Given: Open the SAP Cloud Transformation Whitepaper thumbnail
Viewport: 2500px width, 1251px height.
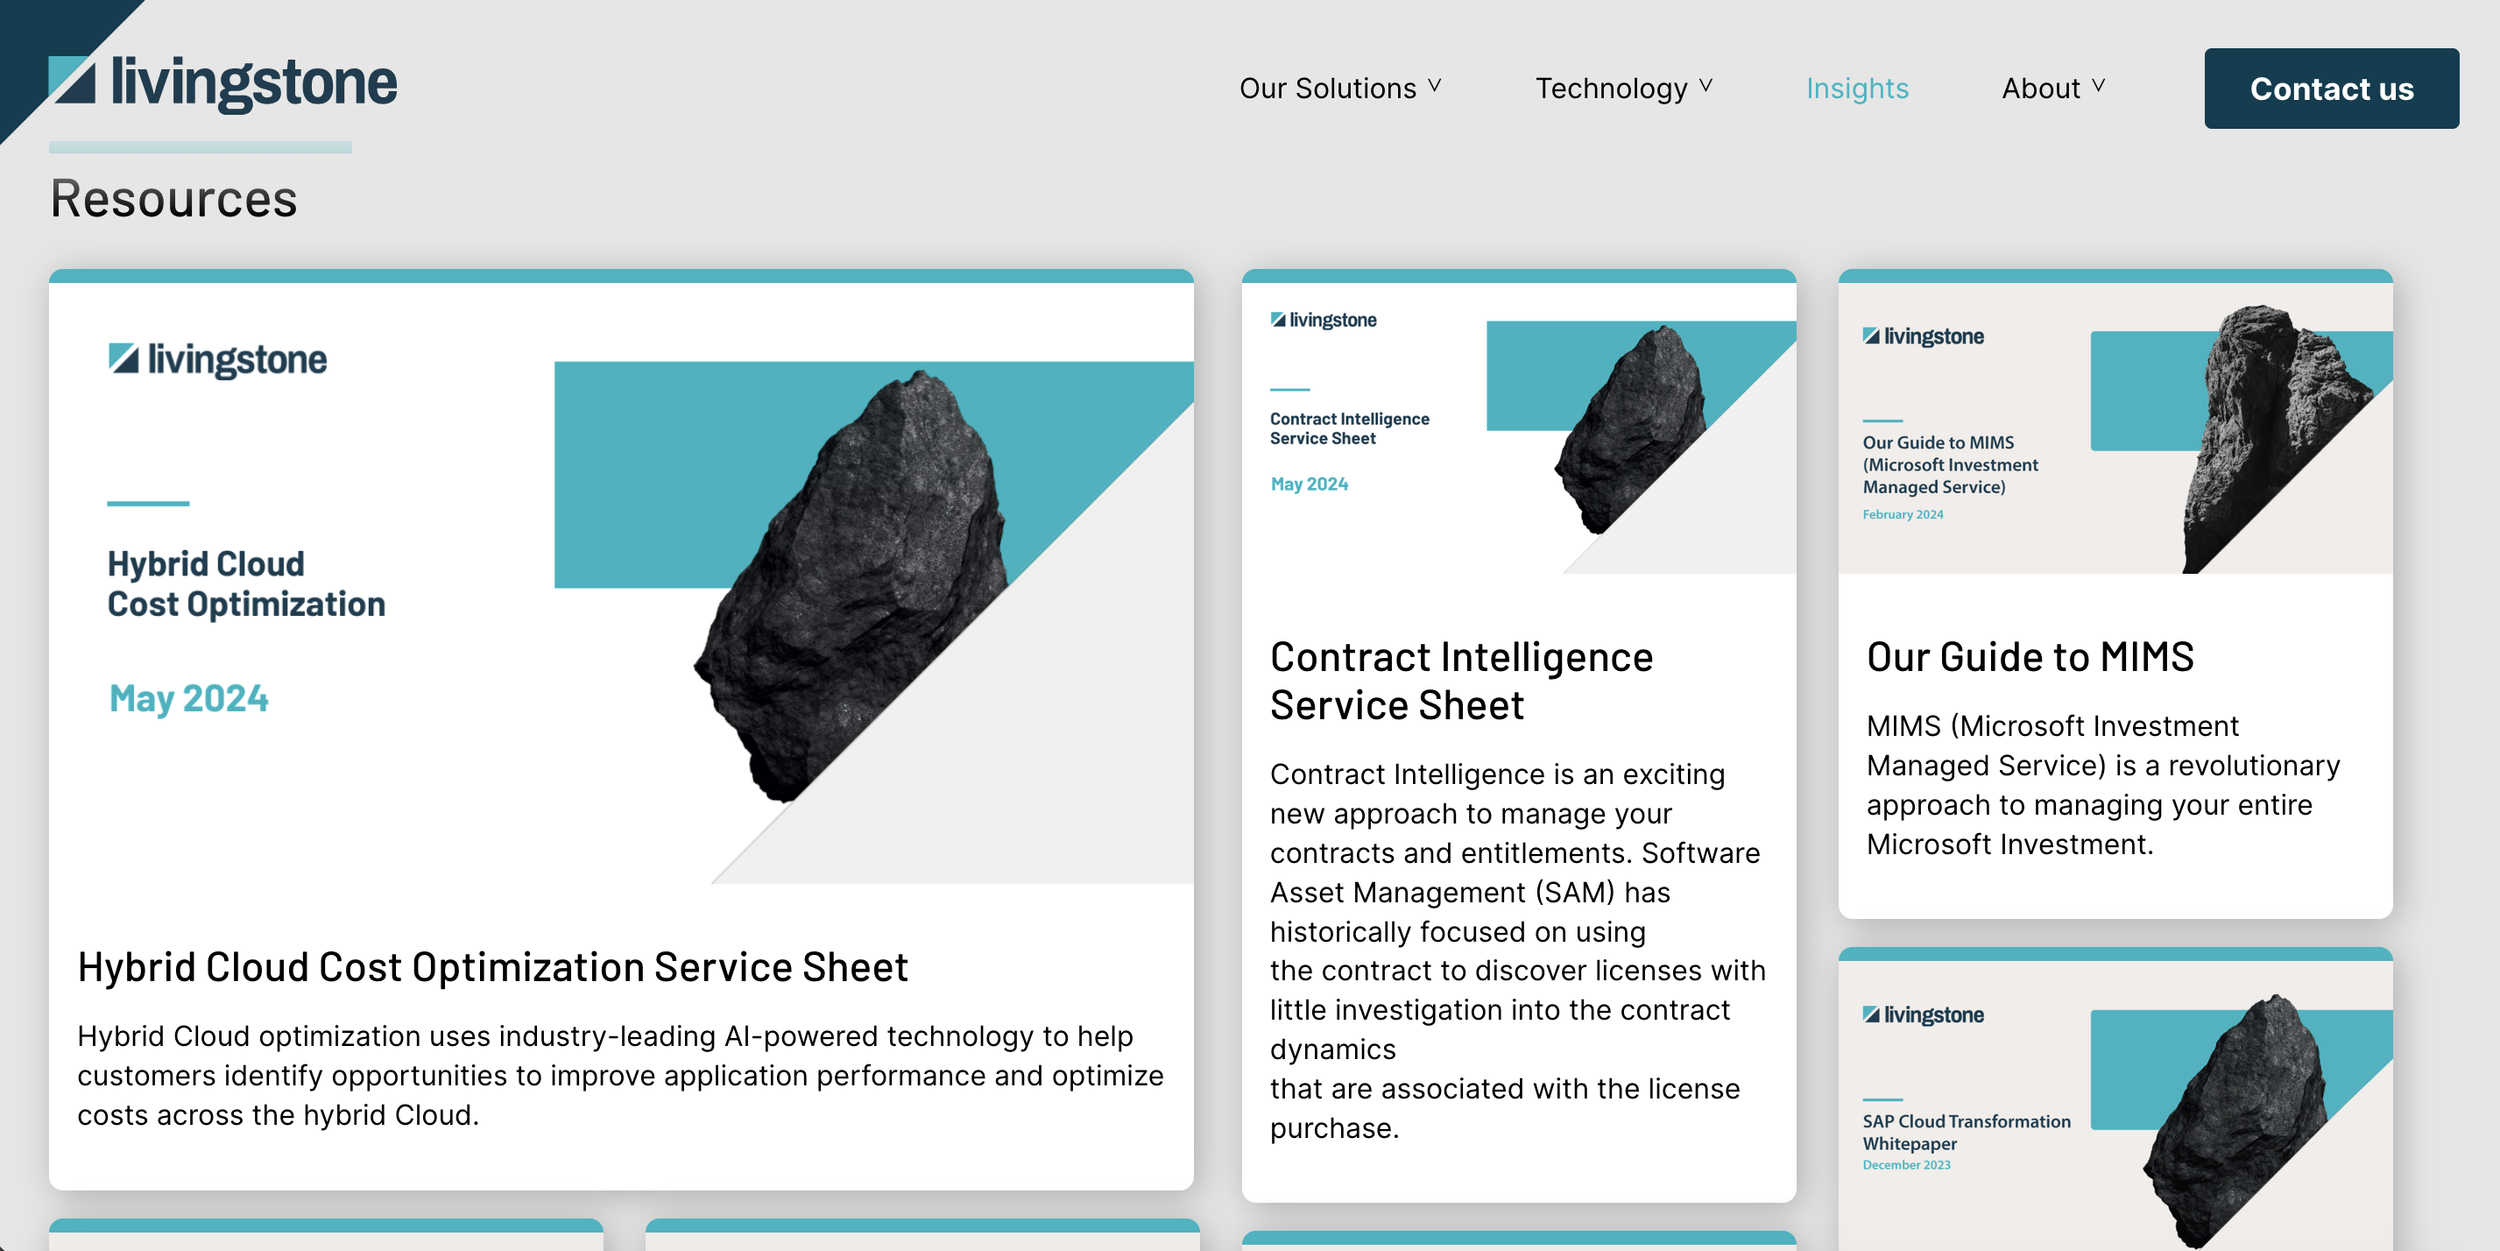Looking at the screenshot, I should coord(2115,1105).
